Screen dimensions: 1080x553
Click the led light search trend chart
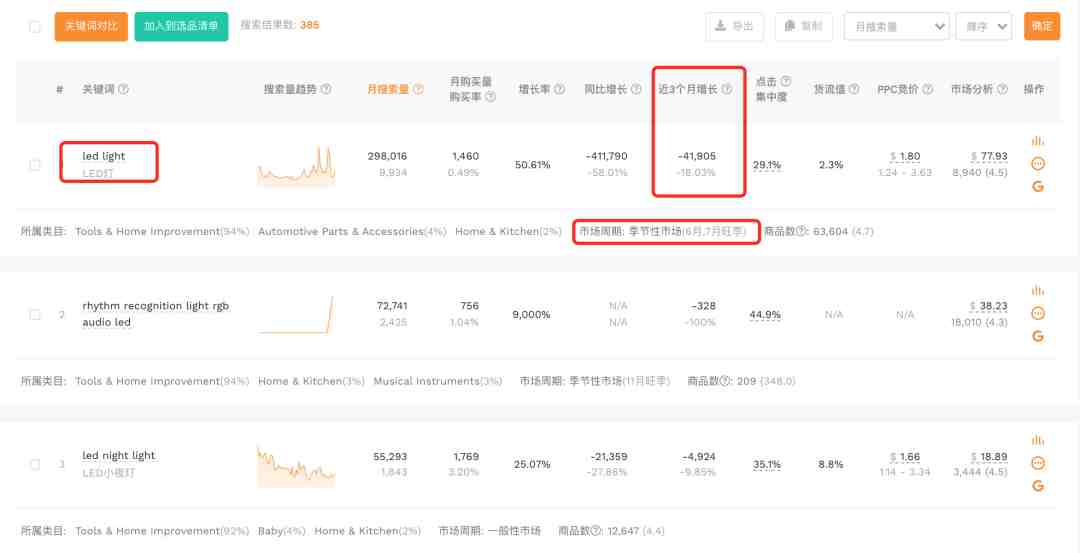(296, 165)
